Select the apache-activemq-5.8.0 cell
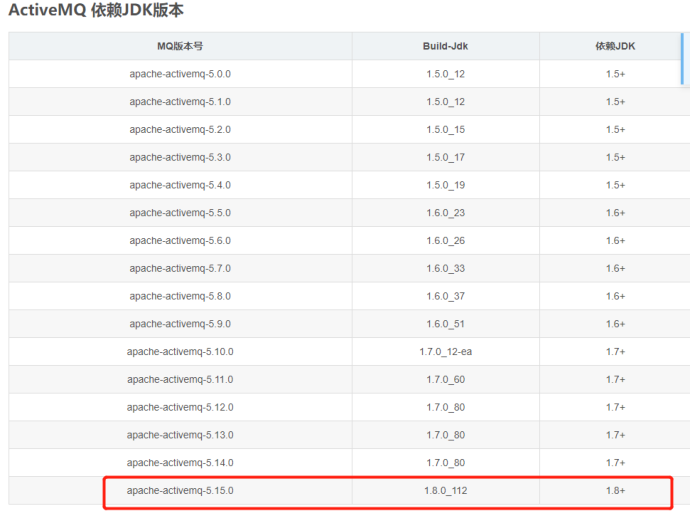Viewport: 690px width, 511px height. pyautogui.click(x=180, y=296)
